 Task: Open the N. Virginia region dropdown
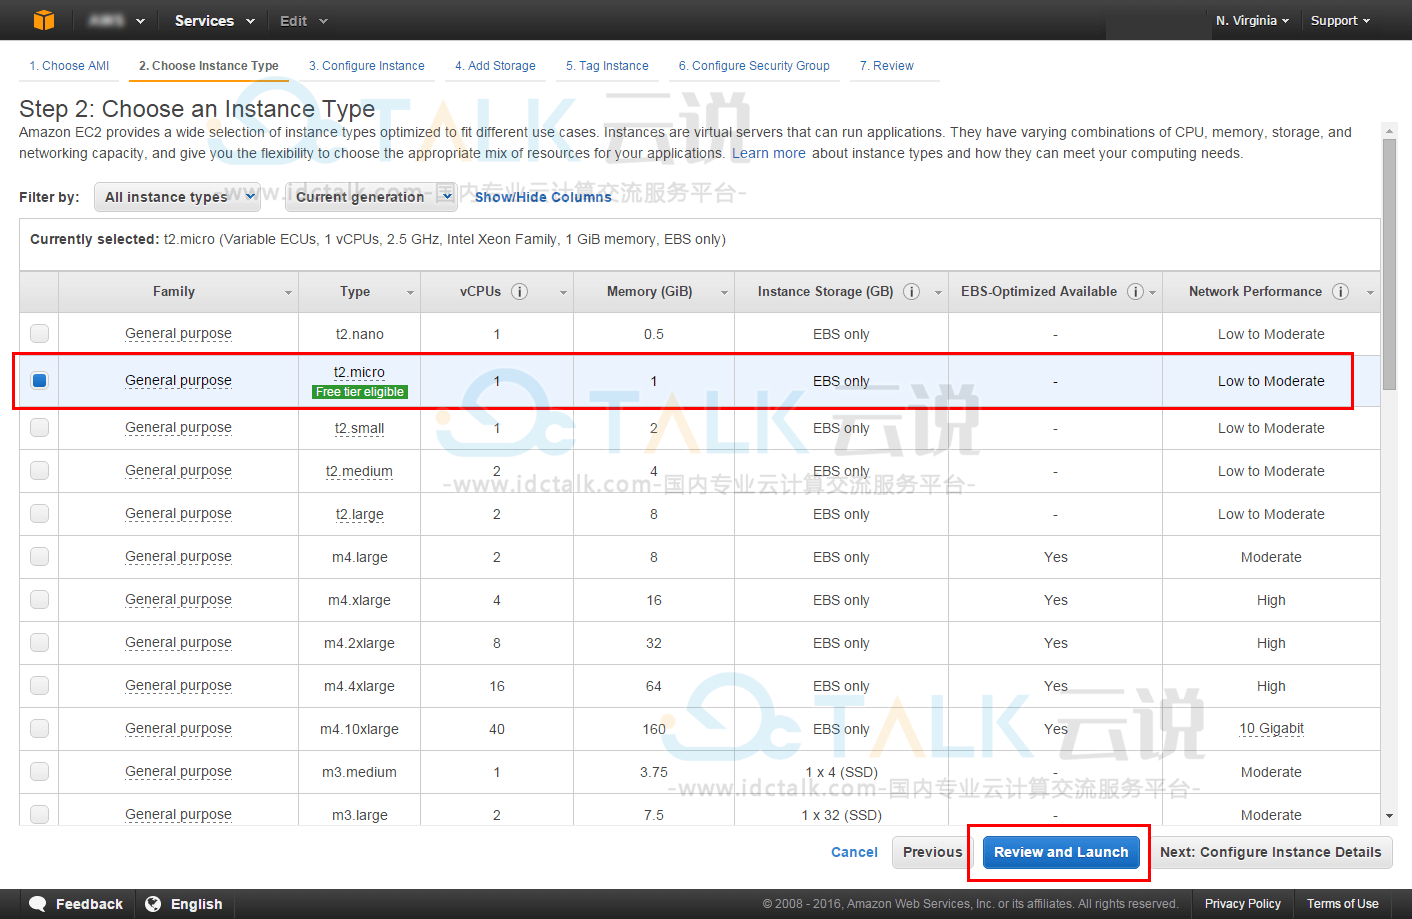pyautogui.click(x=1252, y=20)
